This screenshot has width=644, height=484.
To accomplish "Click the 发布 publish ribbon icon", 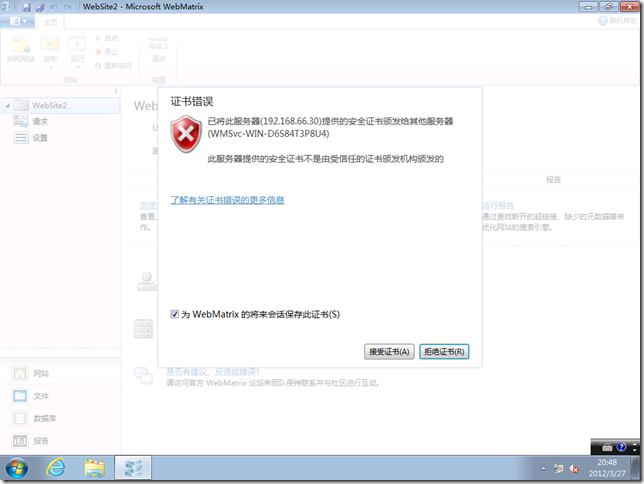I will pyautogui.click(x=50, y=46).
